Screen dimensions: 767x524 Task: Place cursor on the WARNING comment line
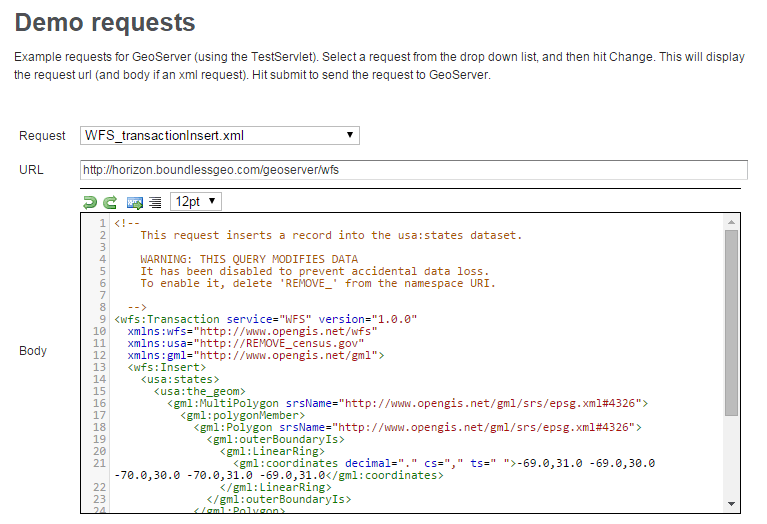(248, 259)
